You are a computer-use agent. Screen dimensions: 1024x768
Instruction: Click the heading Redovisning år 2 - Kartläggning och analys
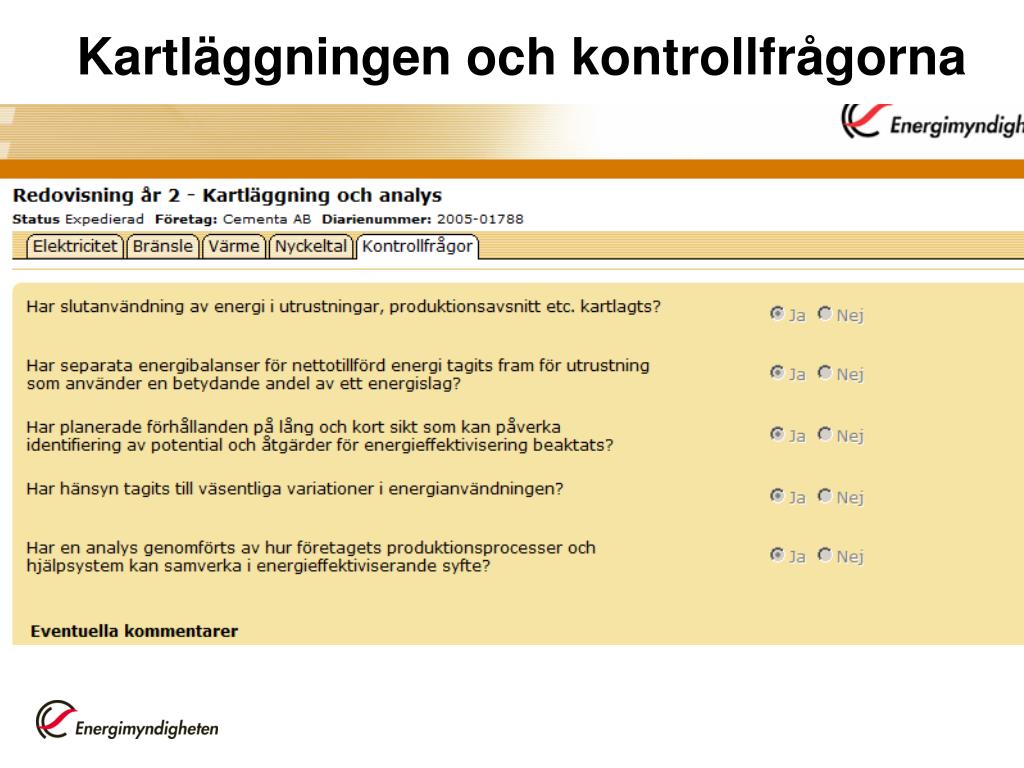pyautogui.click(x=227, y=195)
